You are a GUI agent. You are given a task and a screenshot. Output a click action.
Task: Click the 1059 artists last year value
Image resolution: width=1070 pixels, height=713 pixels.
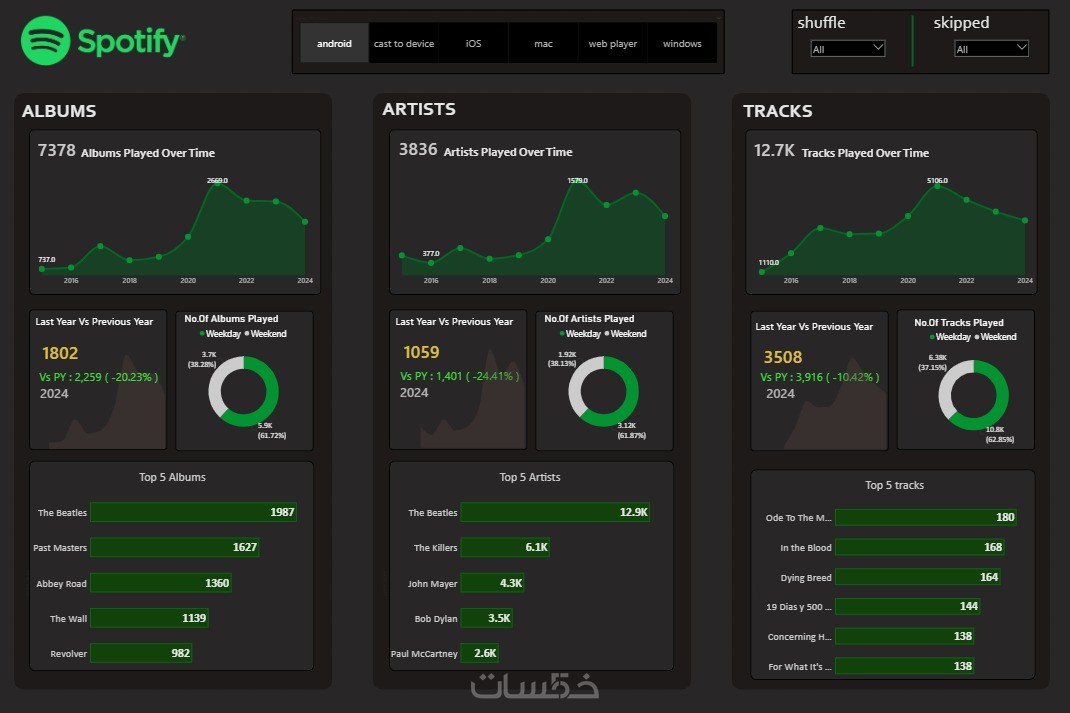coord(421,352)
